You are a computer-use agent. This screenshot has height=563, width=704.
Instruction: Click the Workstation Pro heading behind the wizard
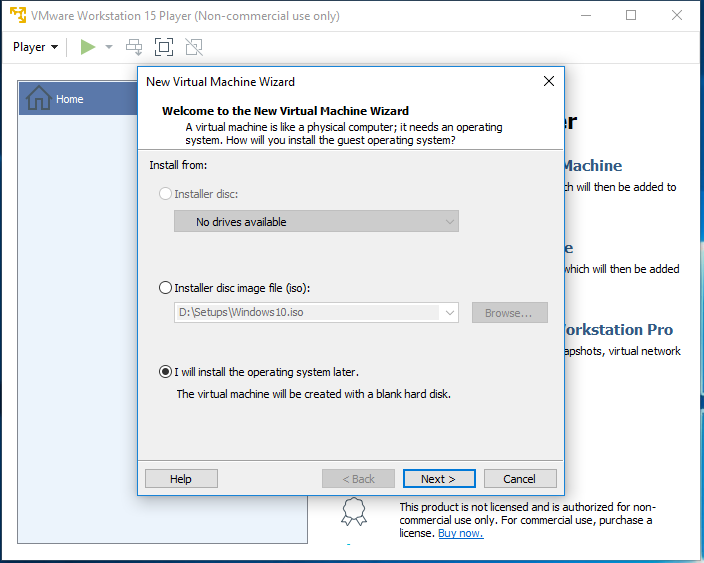pyautogui.click(x=619, y=330)
